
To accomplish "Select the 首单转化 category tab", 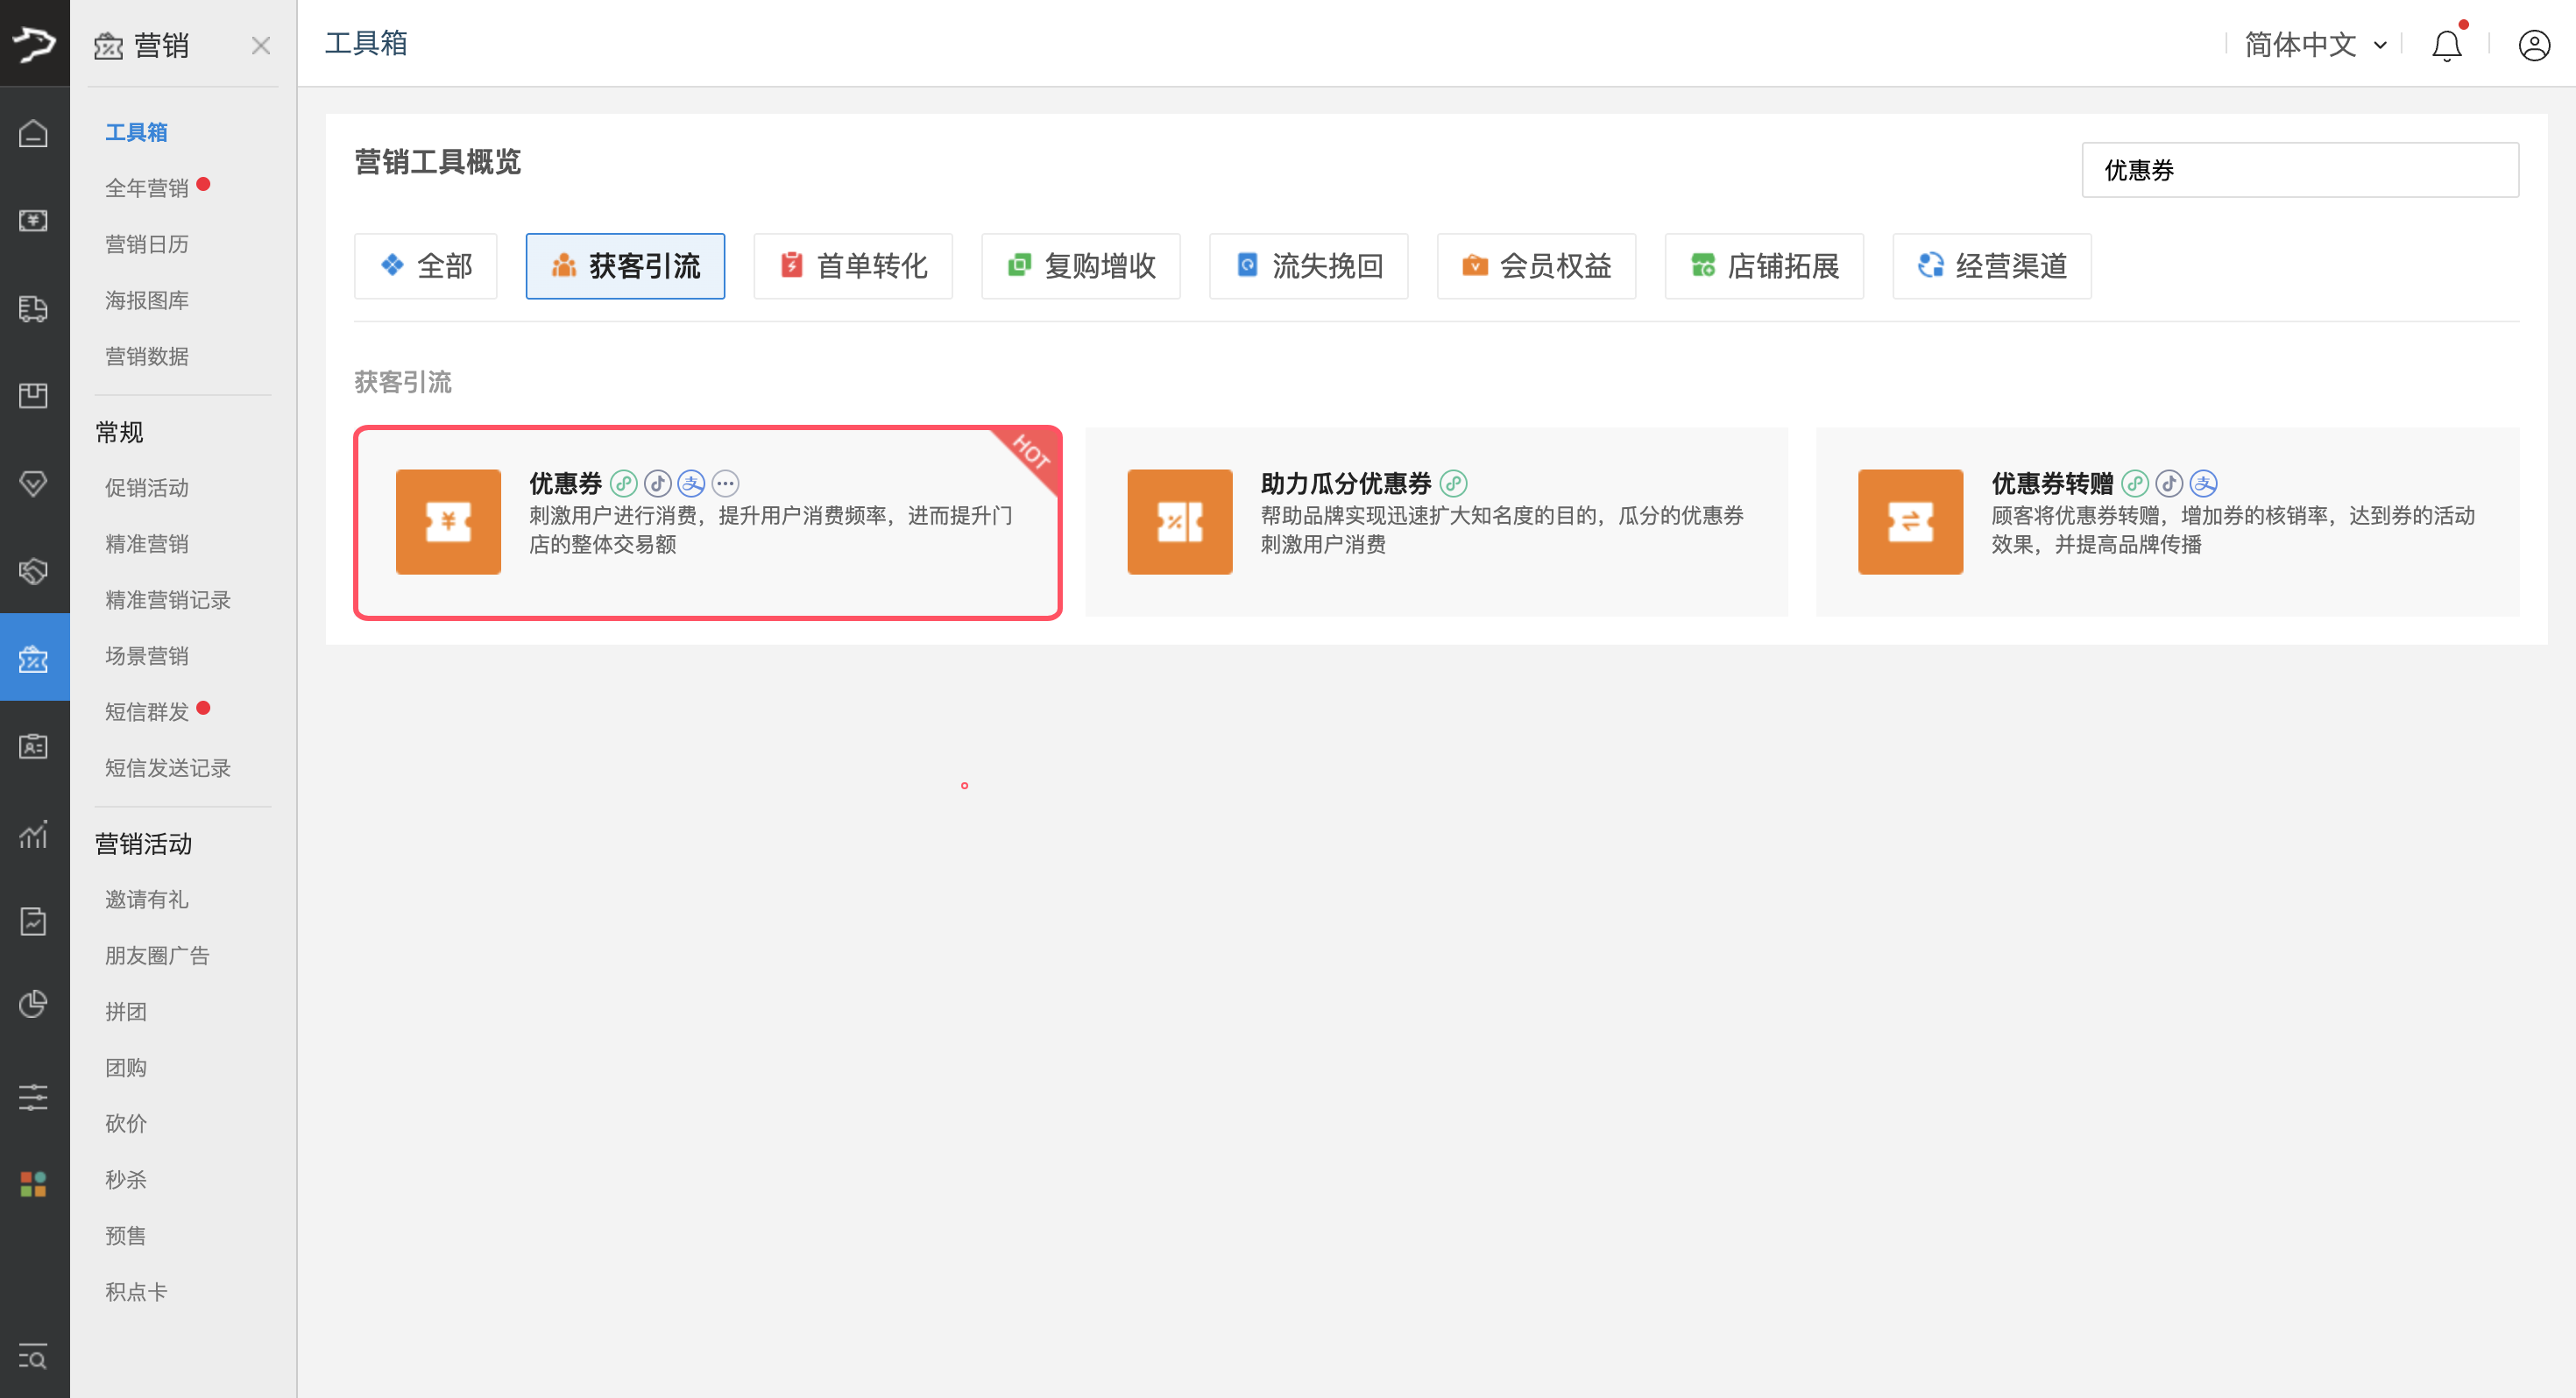I will [853, 266].
